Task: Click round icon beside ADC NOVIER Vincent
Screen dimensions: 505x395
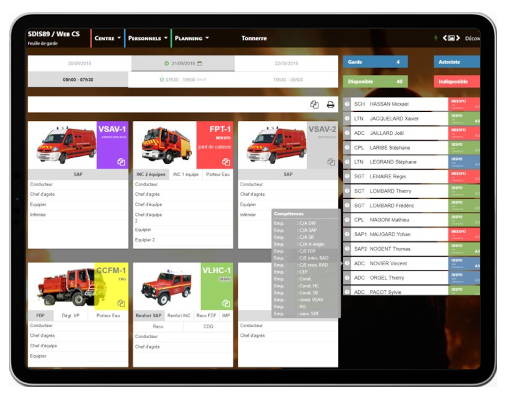Action: click(347, 263)
